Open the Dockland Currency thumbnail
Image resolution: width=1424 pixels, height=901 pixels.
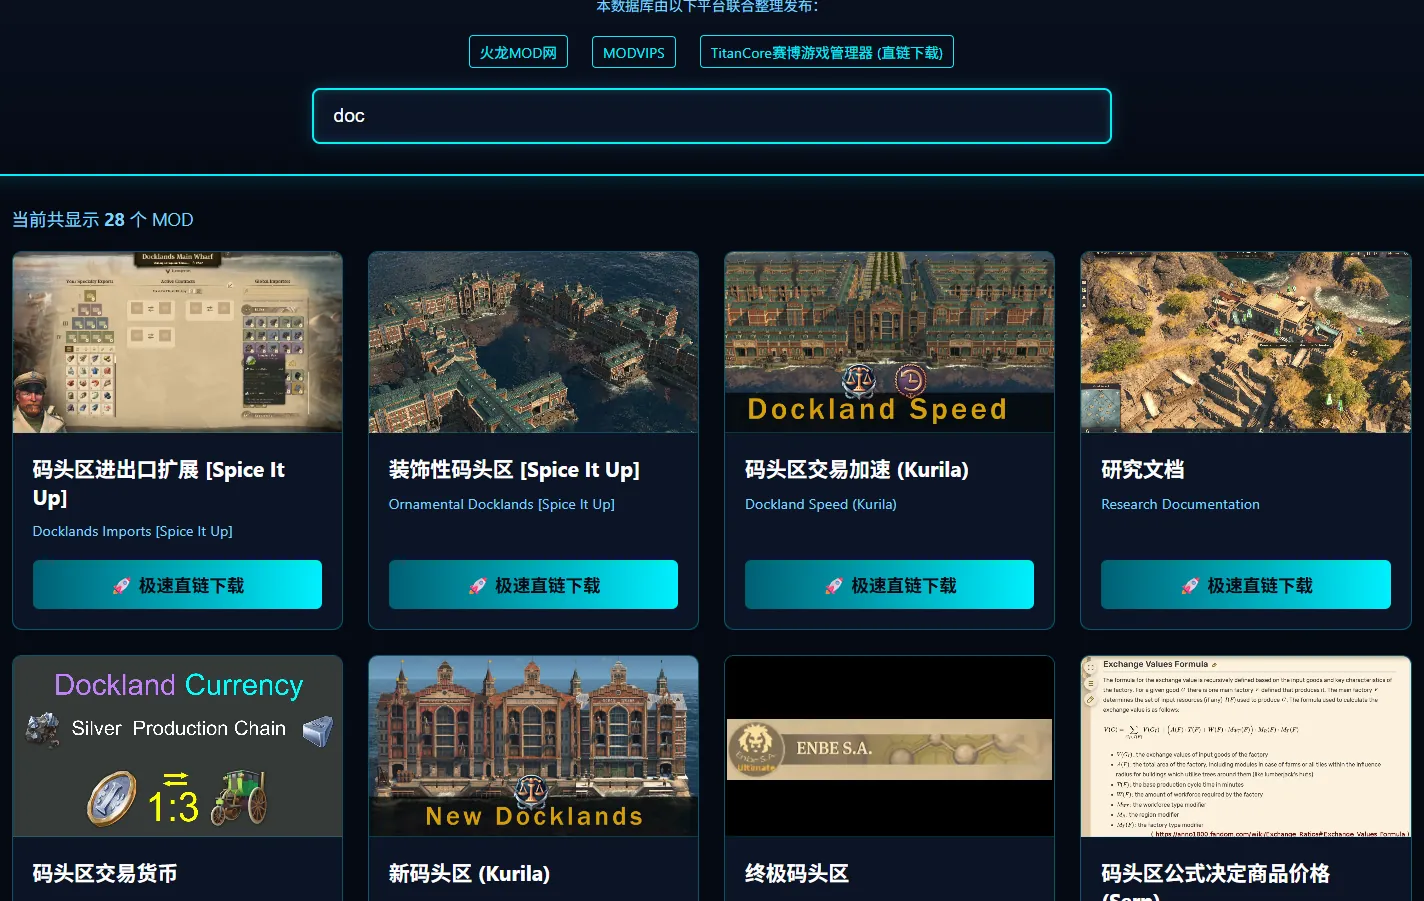(x=177, y=746)
